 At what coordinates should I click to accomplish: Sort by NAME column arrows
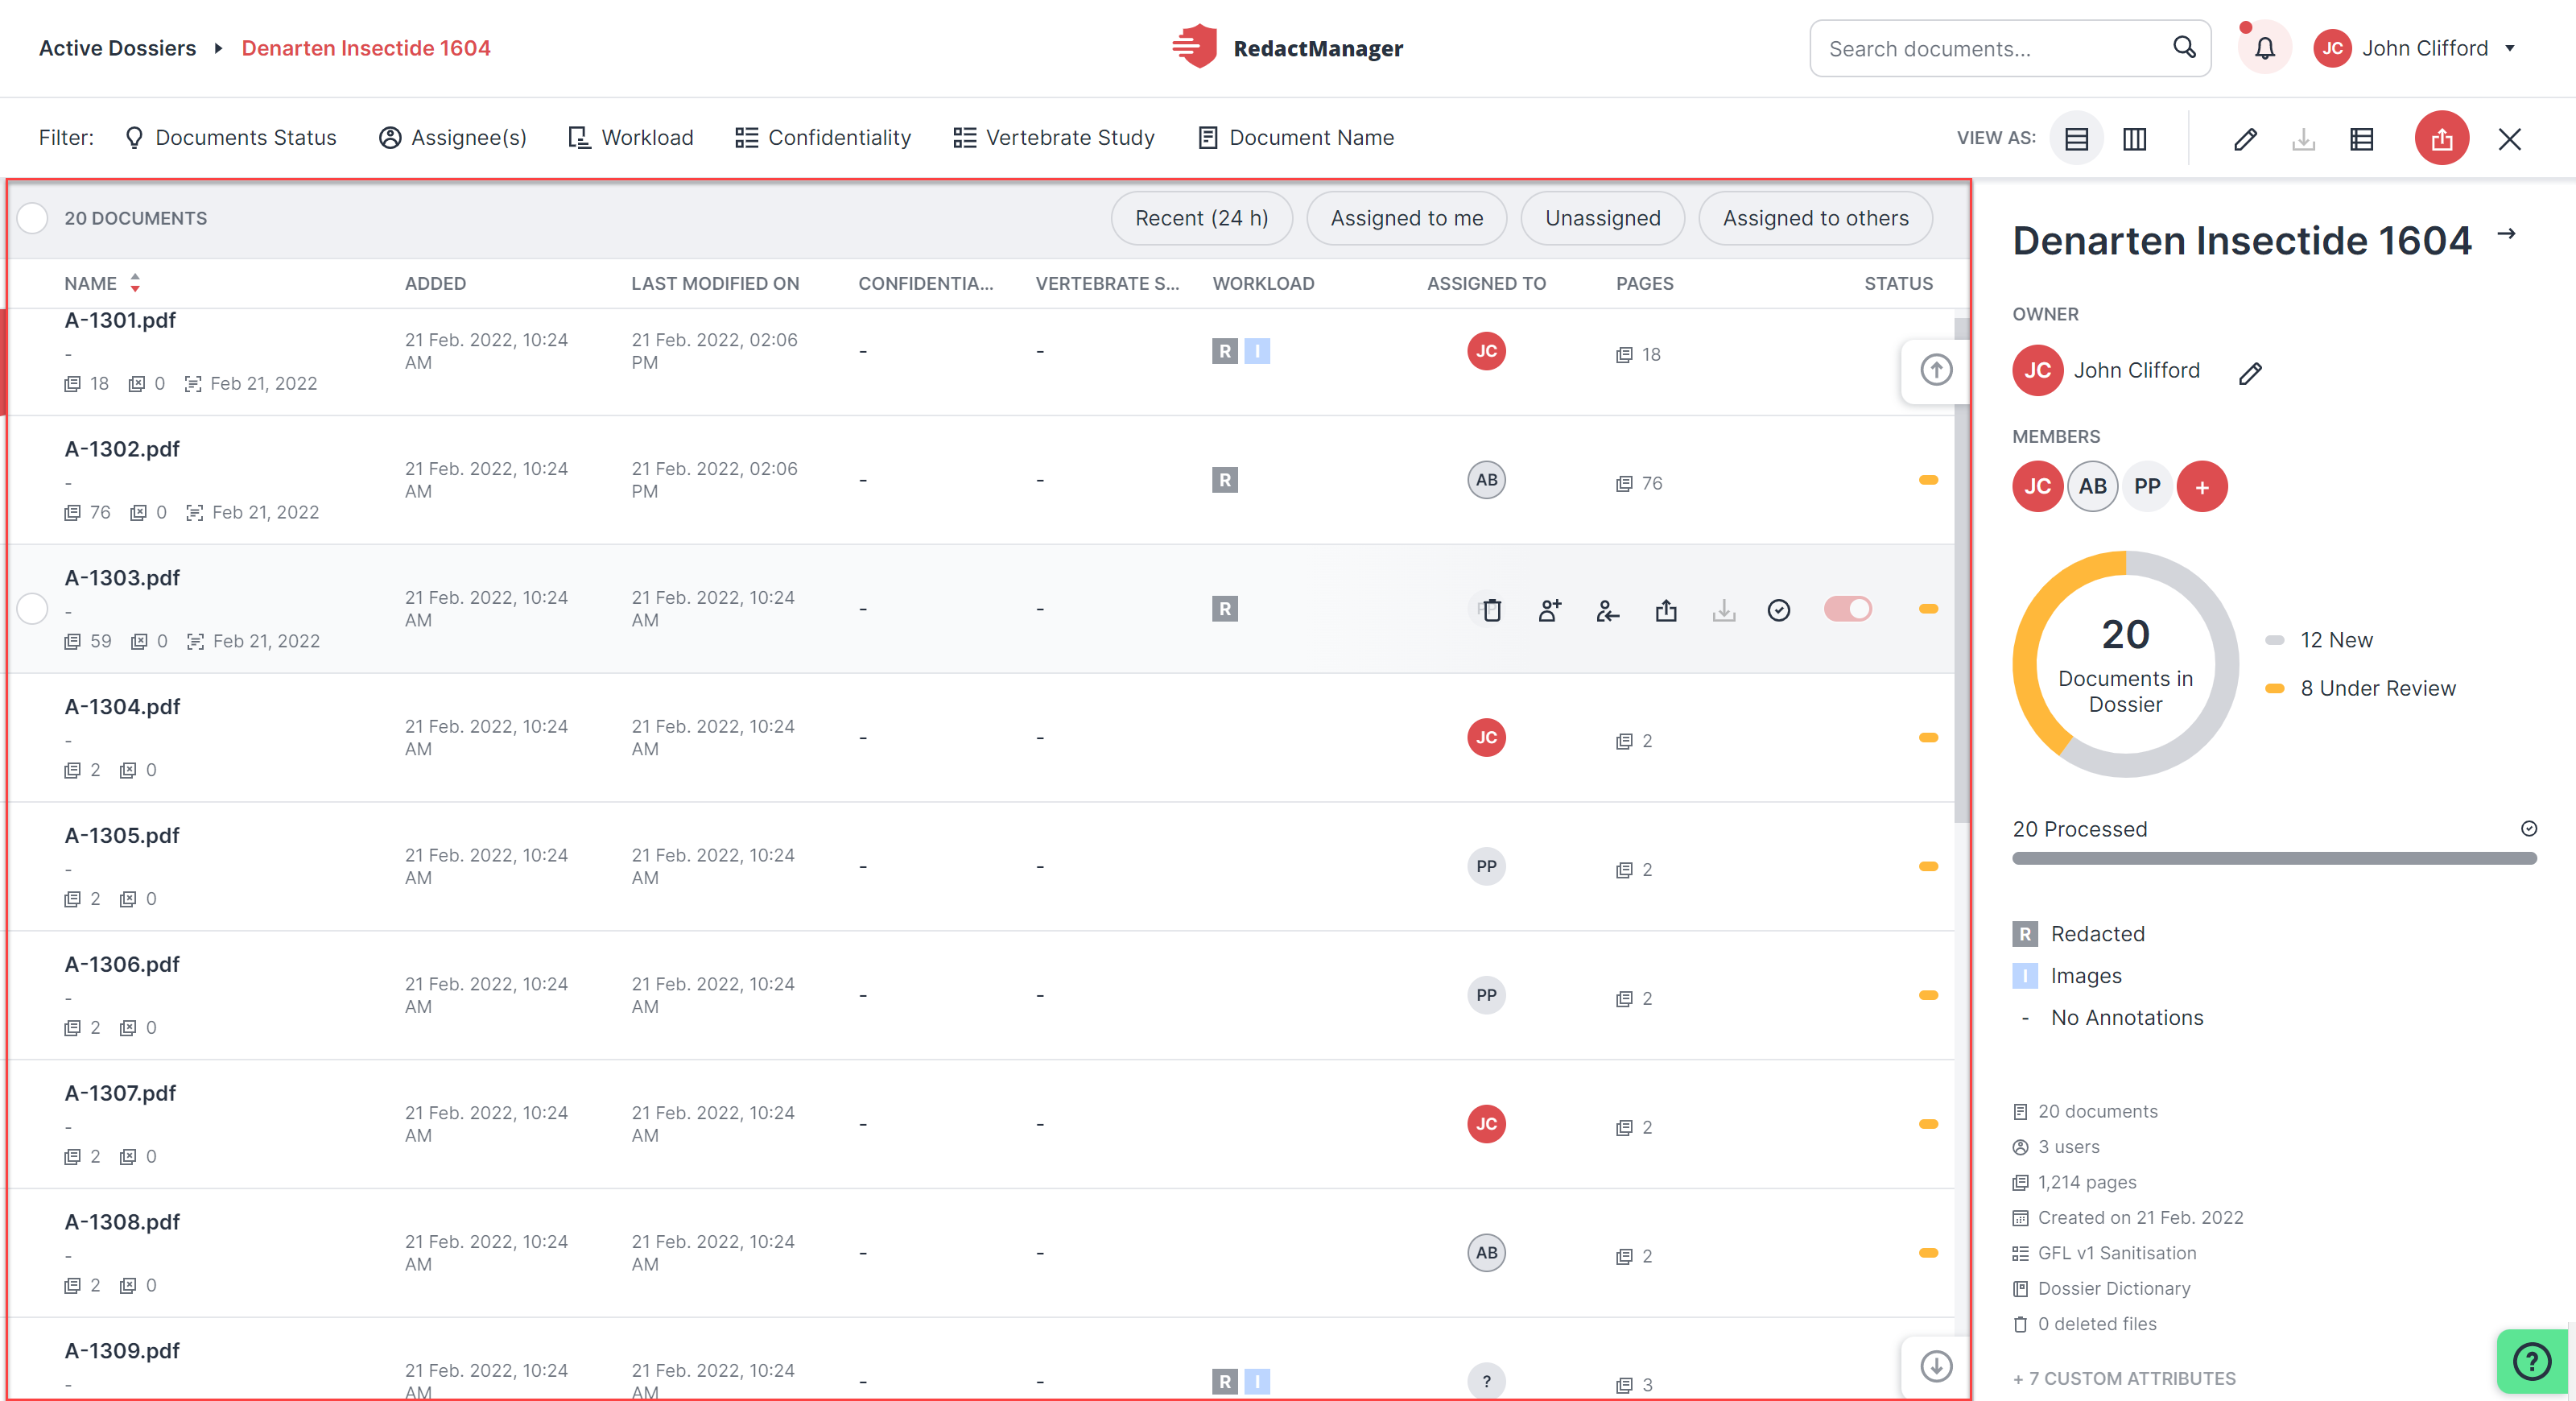(x=135, y=283)
